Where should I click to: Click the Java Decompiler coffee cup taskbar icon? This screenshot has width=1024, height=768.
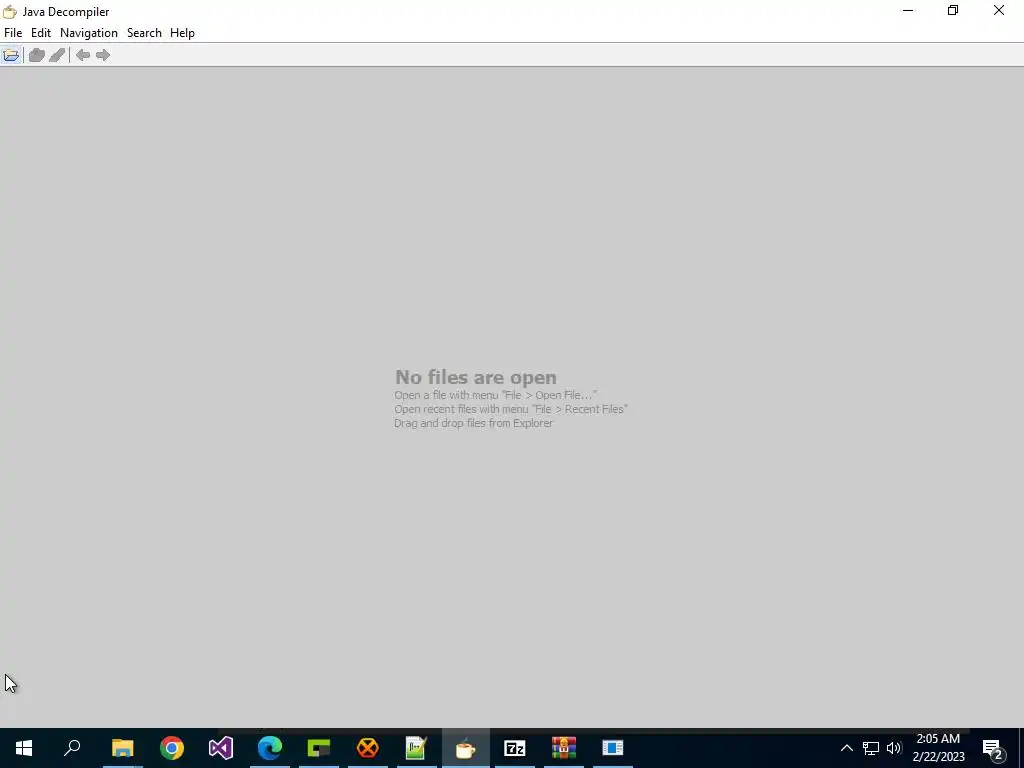pyautogui.click(x=466, y=748)
